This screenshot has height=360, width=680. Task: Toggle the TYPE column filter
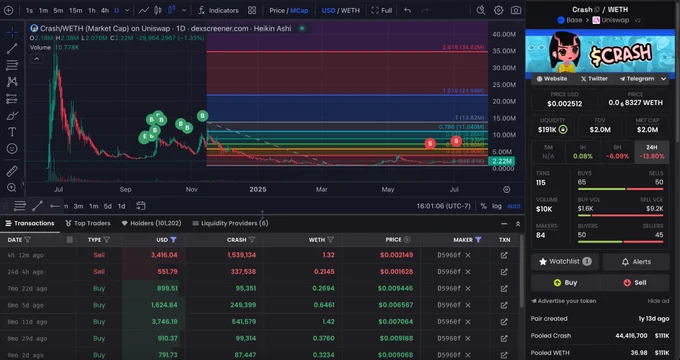pos(107,240)
